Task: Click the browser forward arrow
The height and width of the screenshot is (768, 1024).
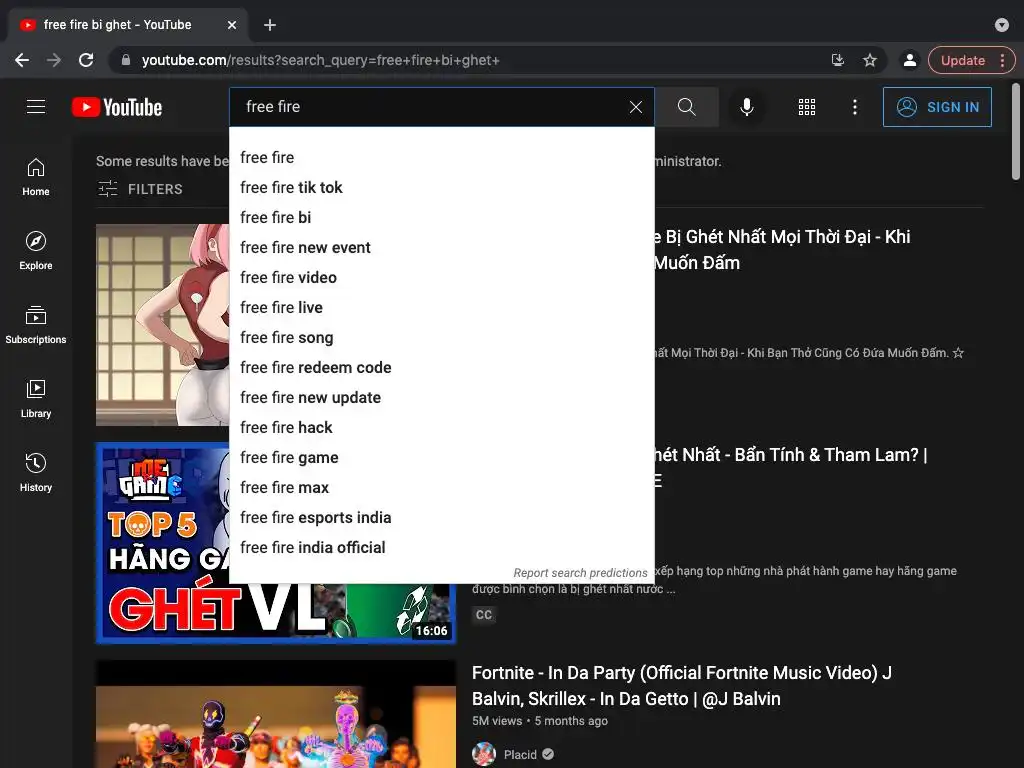Action: tap(54, 60)
